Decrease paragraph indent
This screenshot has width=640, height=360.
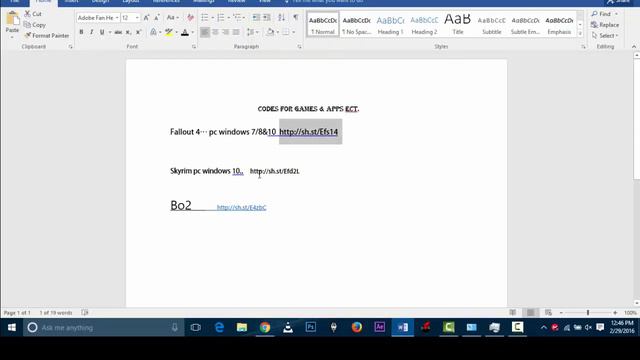[256, 18]
